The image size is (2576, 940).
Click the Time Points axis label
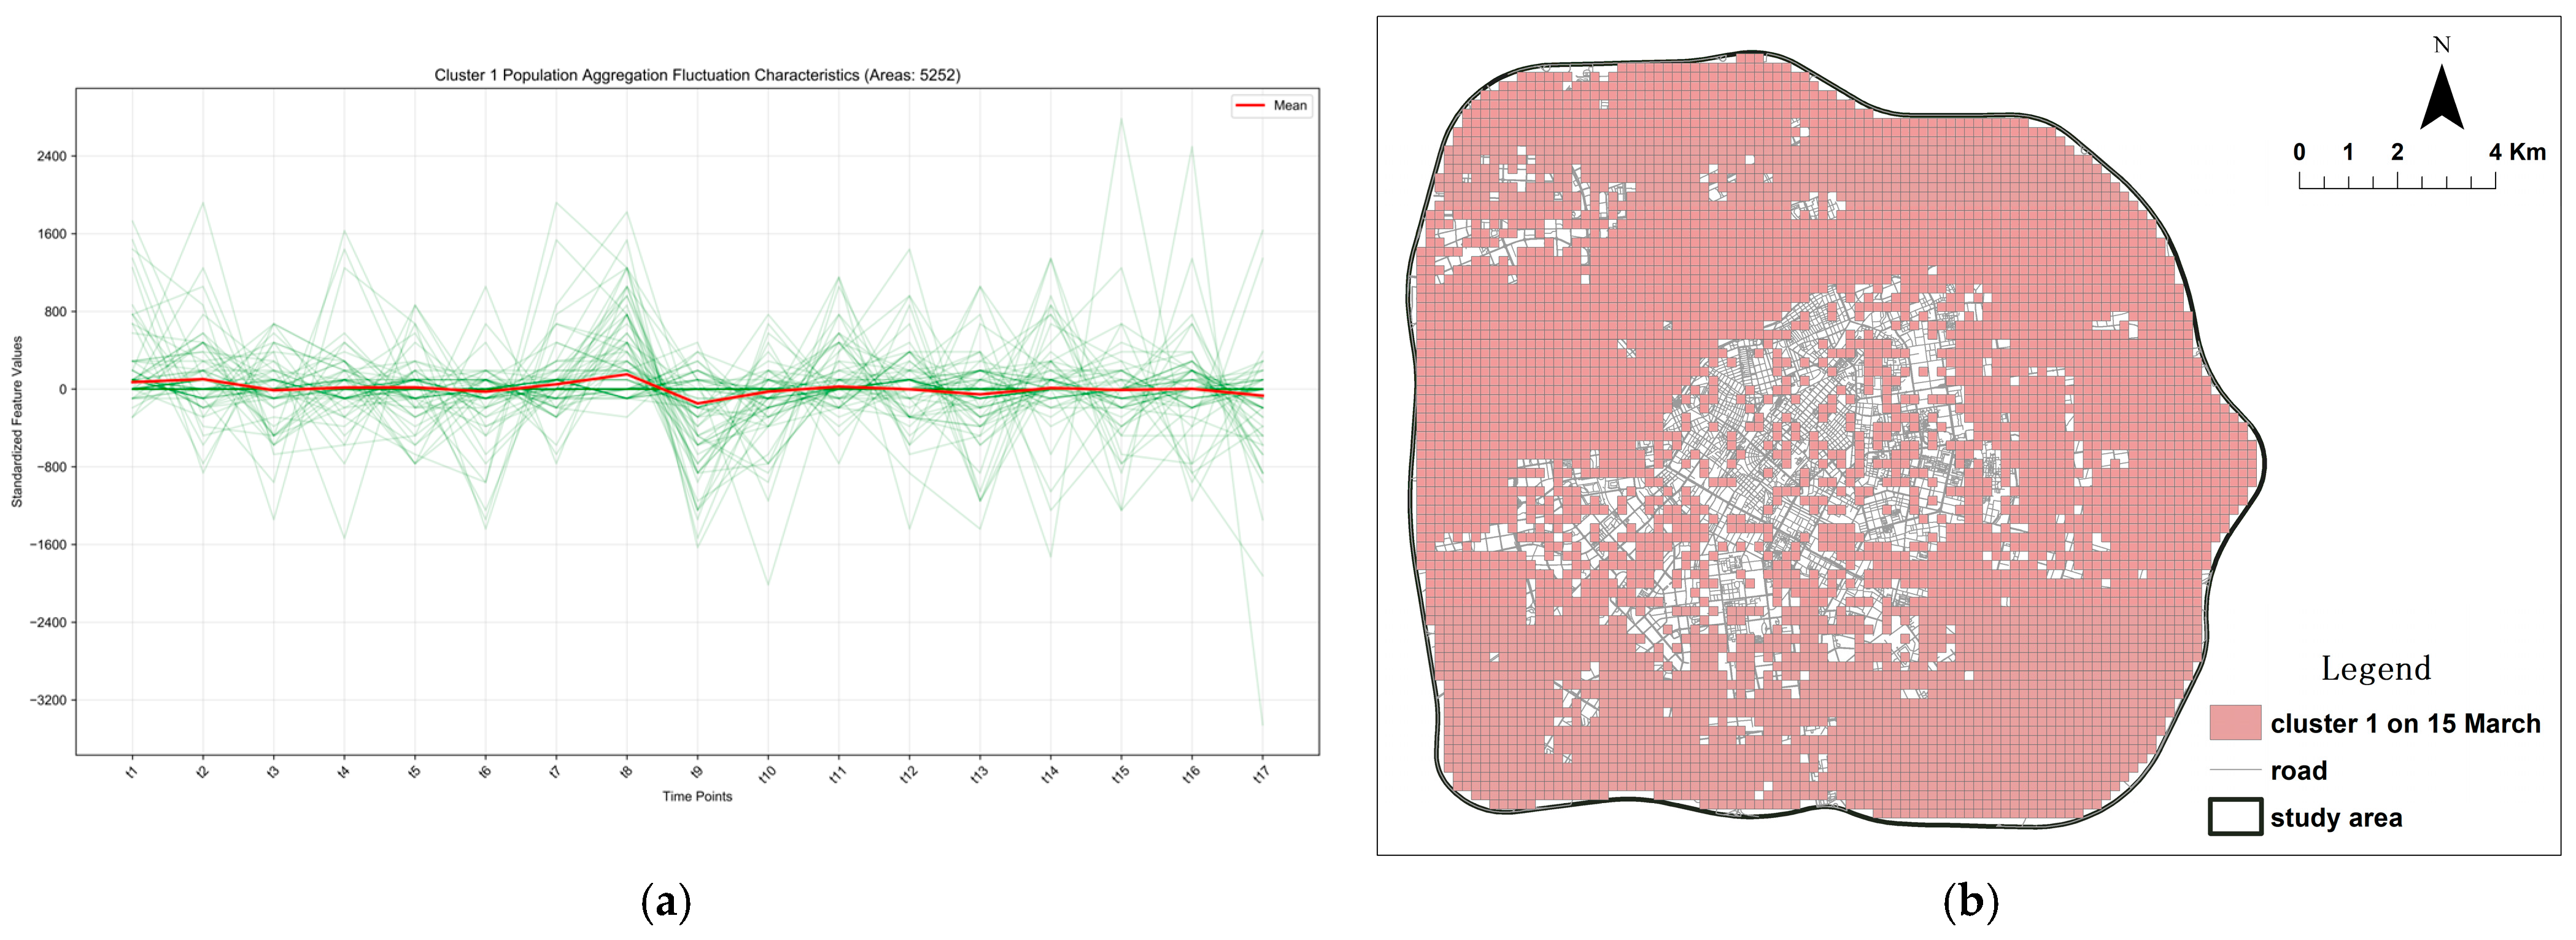click(x=697, y=796)
